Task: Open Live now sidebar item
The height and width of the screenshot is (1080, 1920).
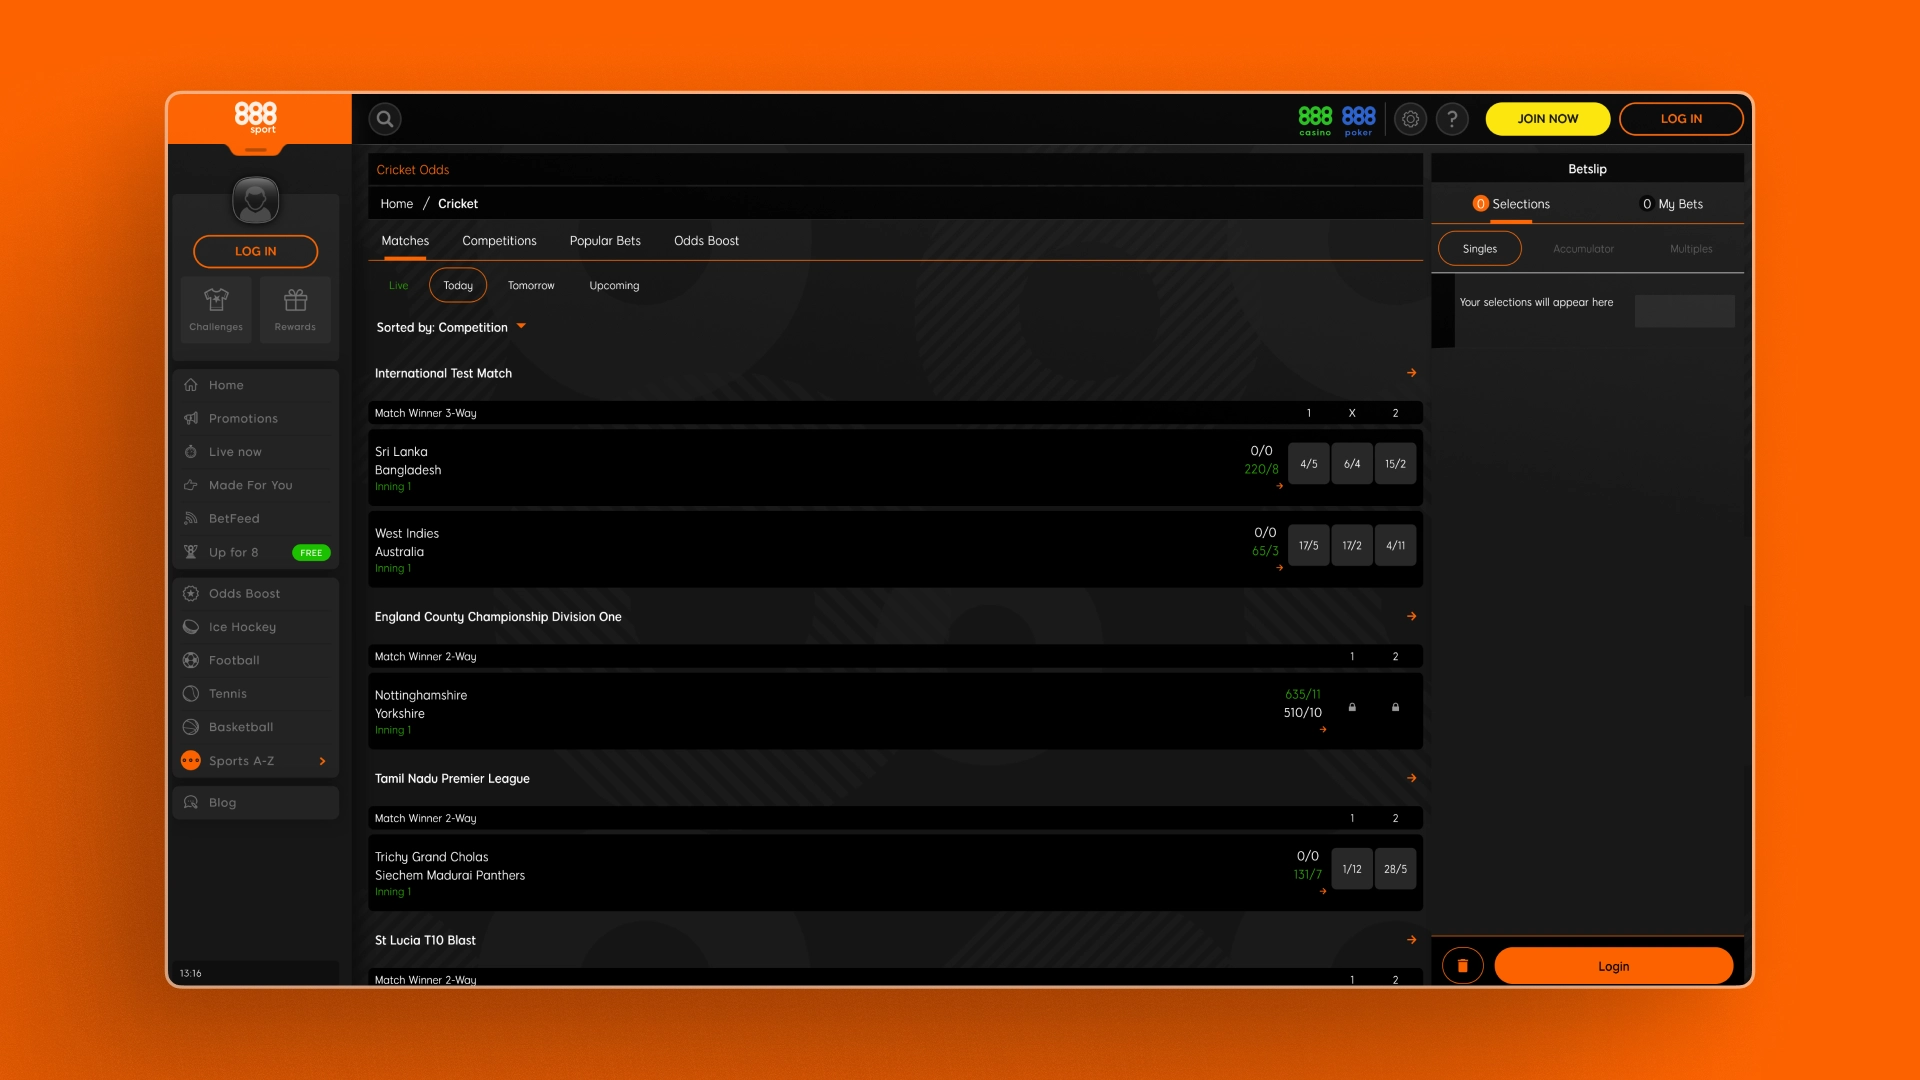Action: click(x=255, y=452)
